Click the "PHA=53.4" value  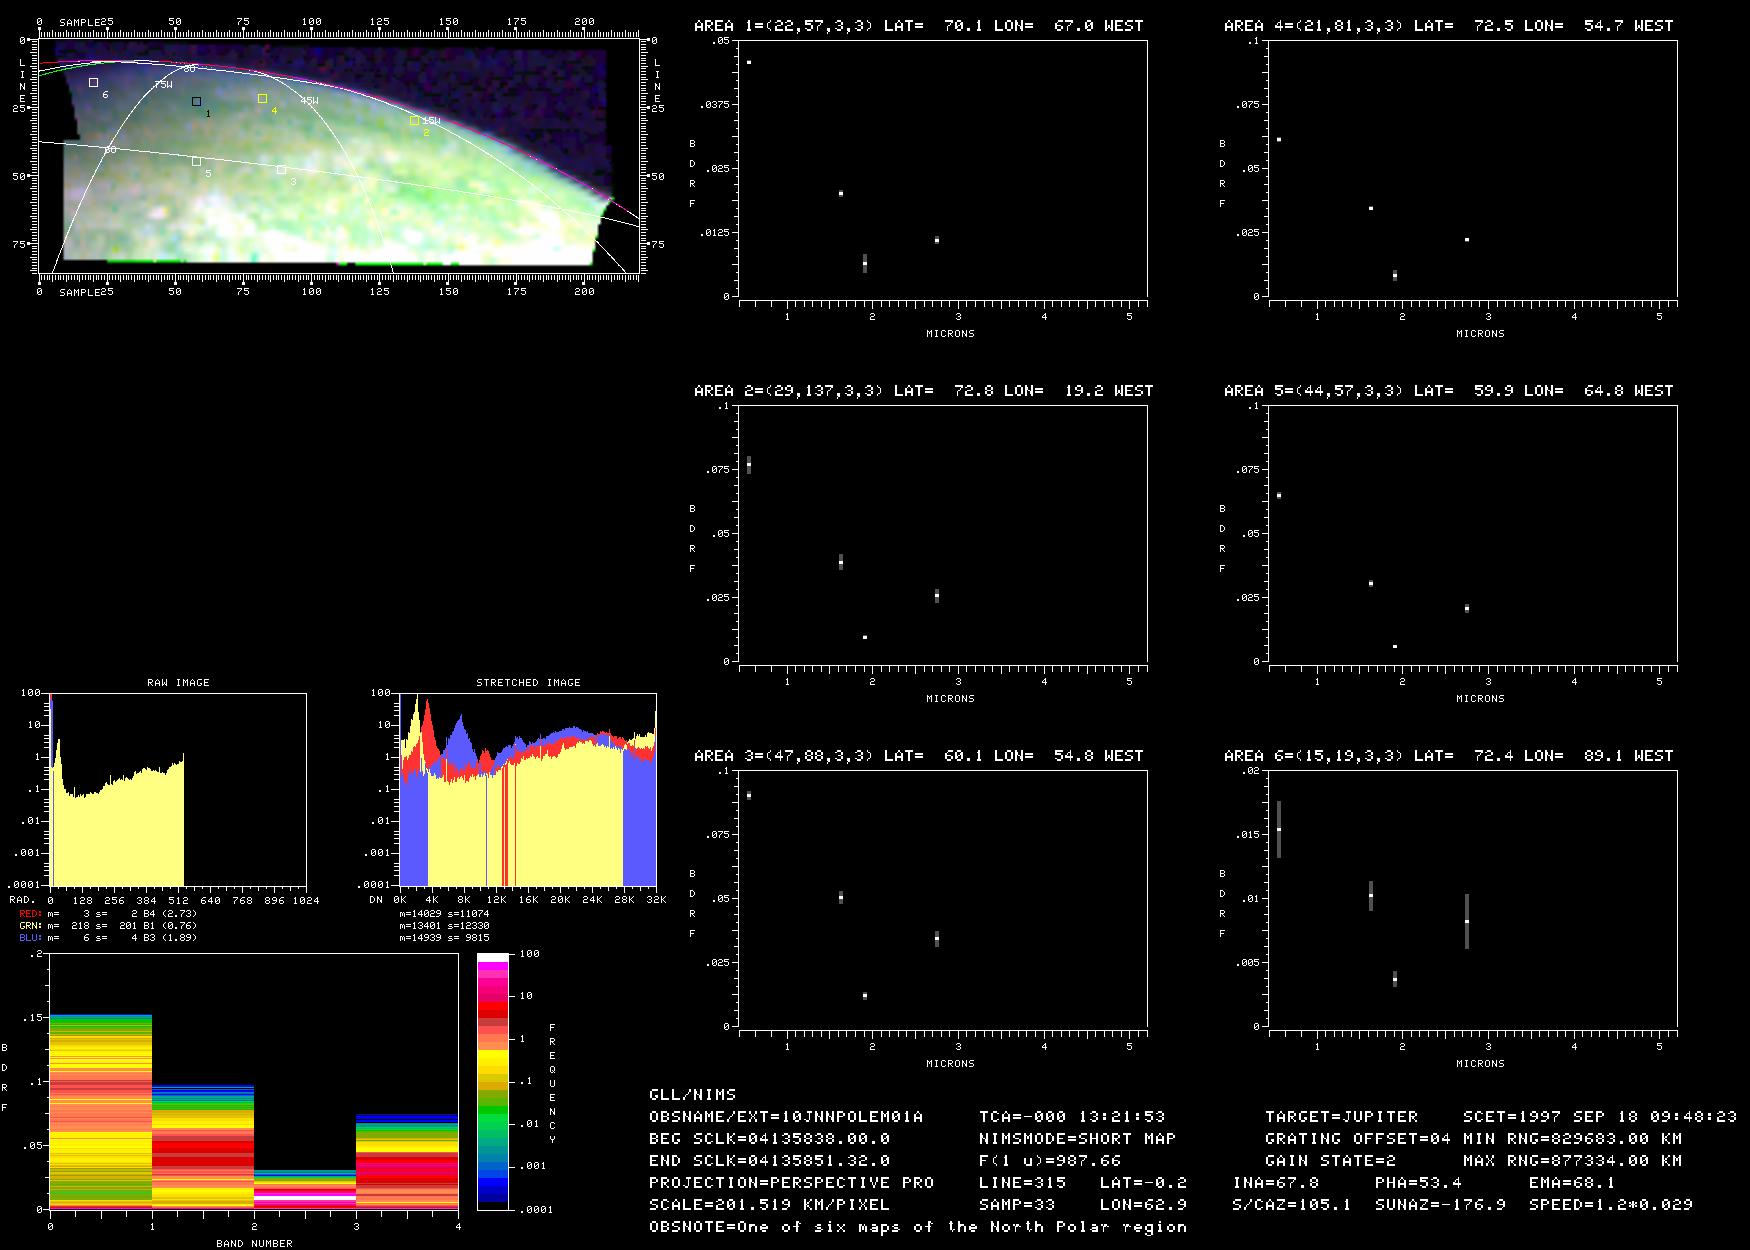(x=1419, y=1183)
